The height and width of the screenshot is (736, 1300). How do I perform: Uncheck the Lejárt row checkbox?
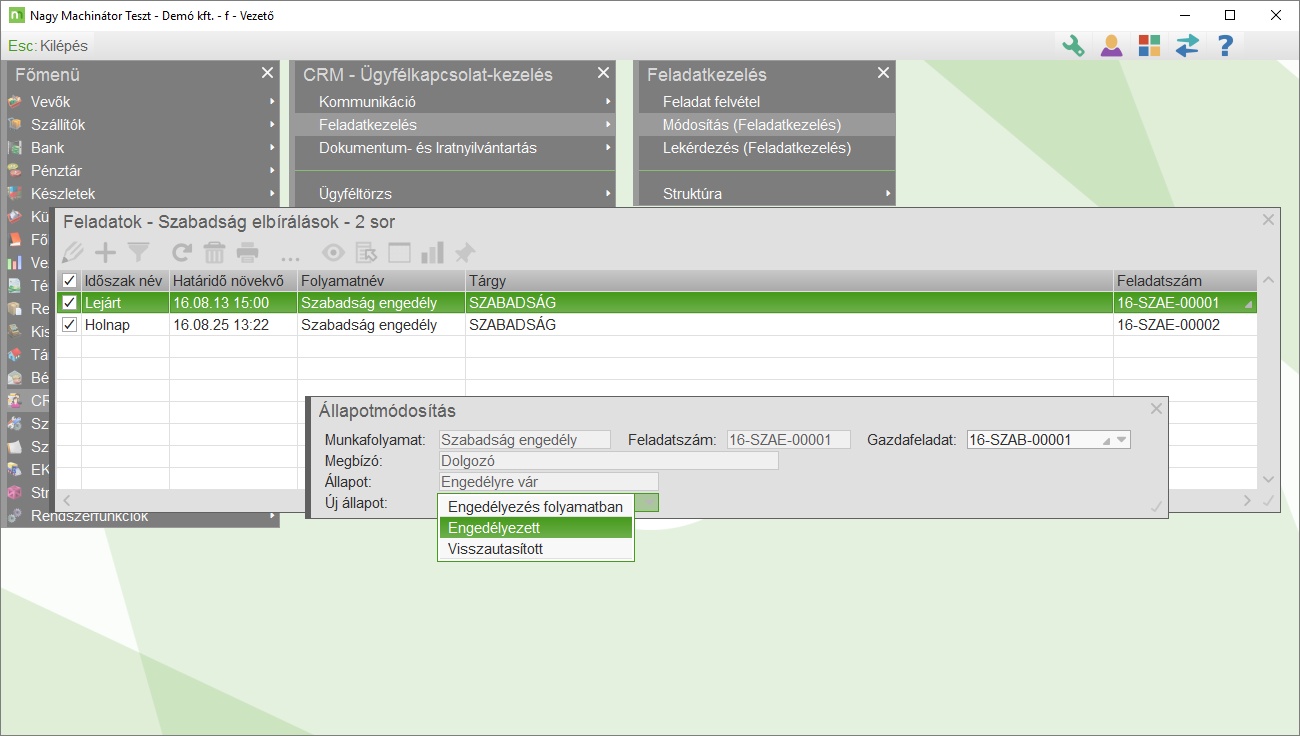click(x=69, y=302)
